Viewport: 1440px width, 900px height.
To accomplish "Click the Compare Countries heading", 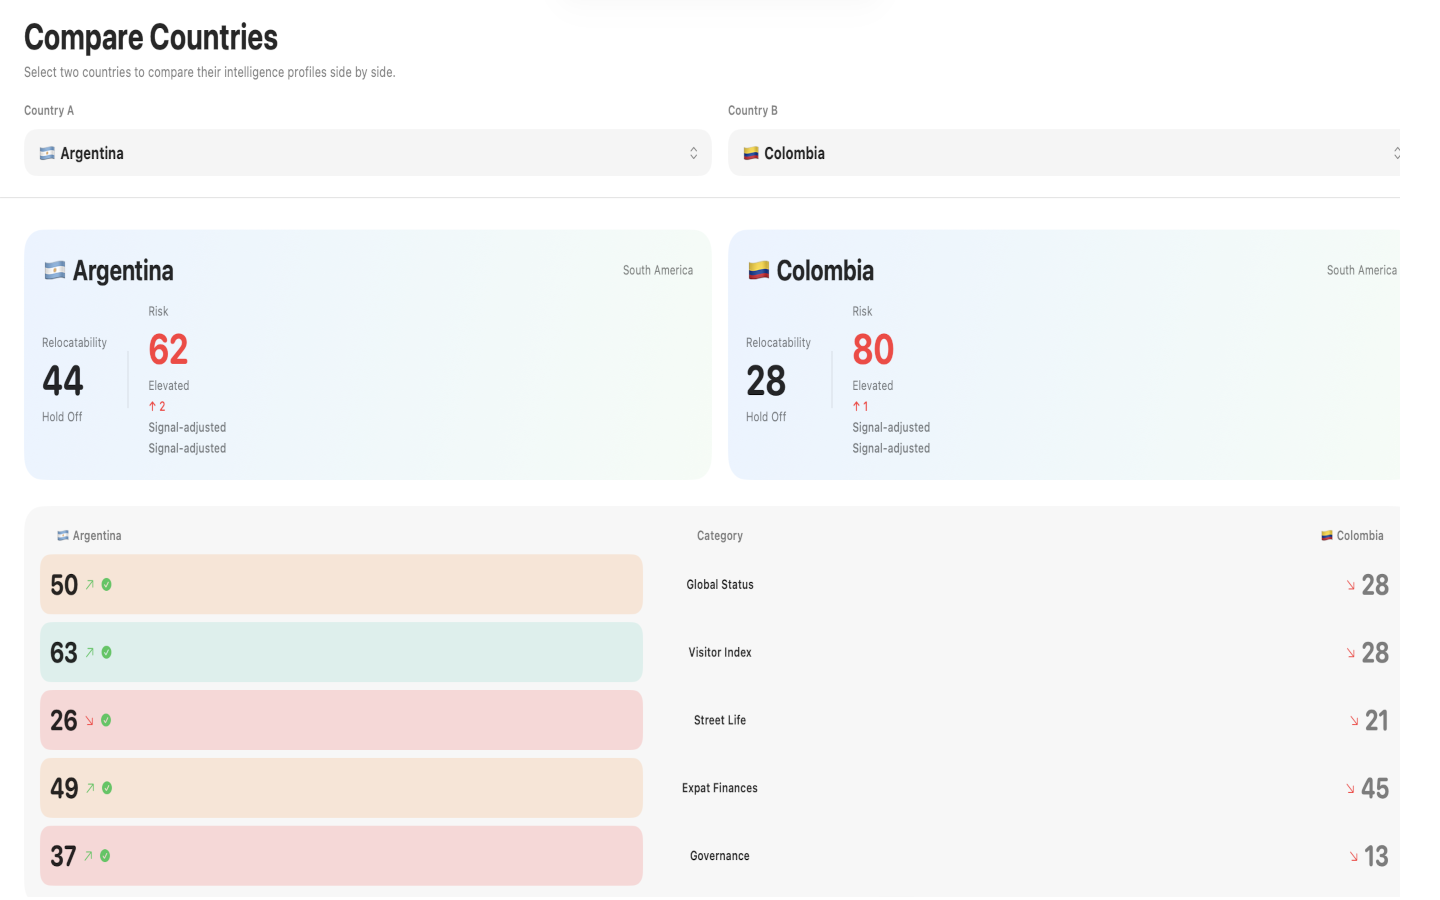I will pos(151,38).
